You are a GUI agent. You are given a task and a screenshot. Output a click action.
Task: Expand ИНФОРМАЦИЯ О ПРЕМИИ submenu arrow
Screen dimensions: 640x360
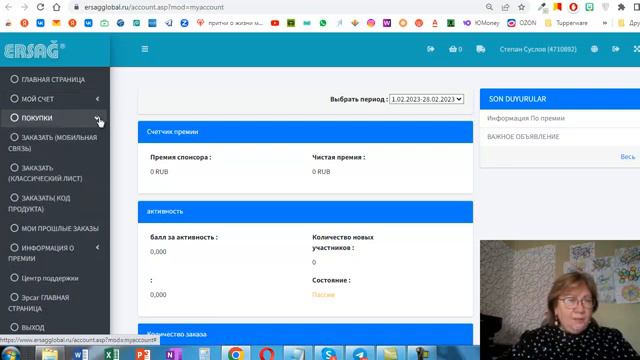pyautogui.click(x=98, y=247)
